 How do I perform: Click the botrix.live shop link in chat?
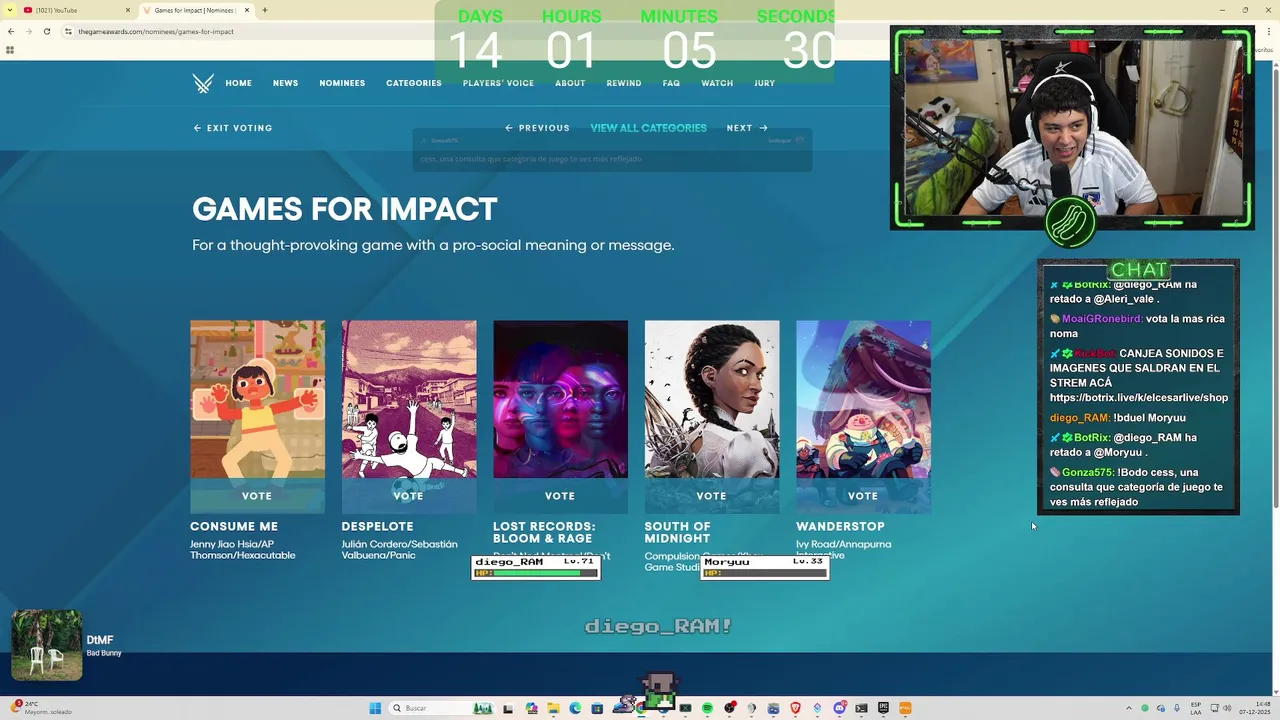click(1139, 397)
